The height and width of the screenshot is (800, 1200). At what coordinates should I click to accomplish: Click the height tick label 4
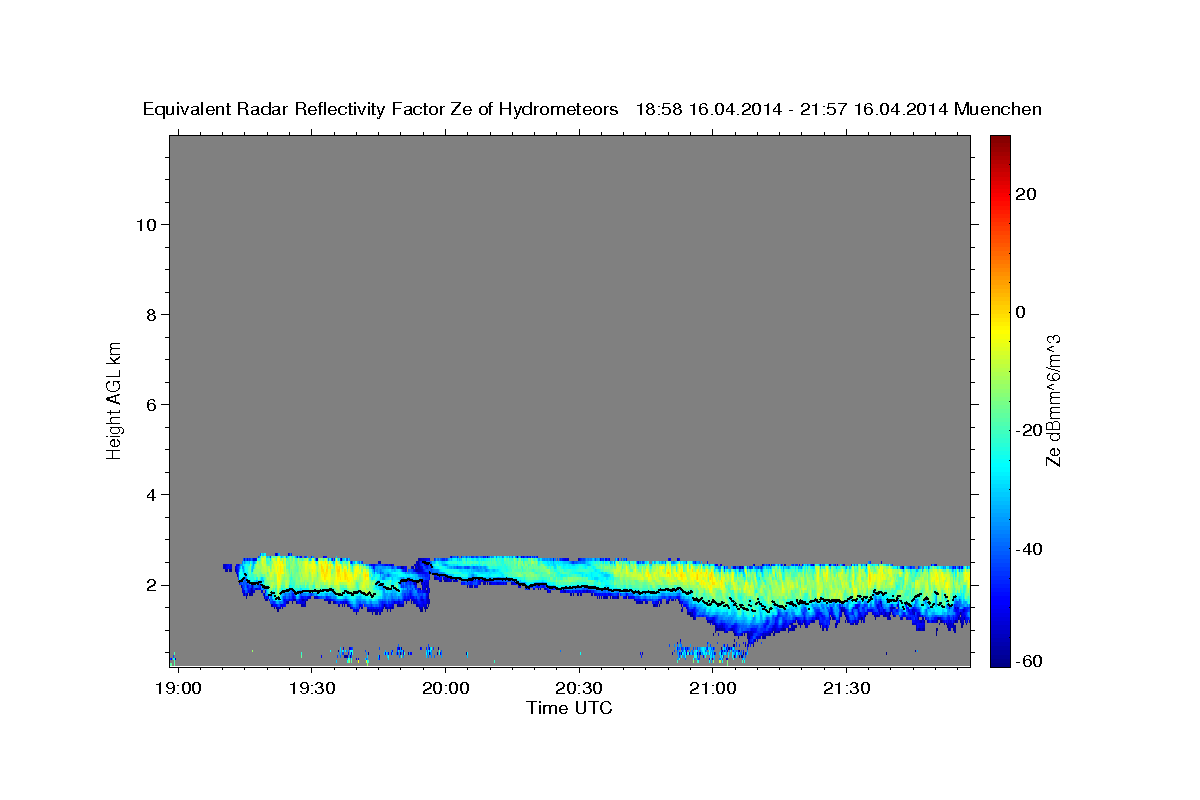[x=150, y=494]
